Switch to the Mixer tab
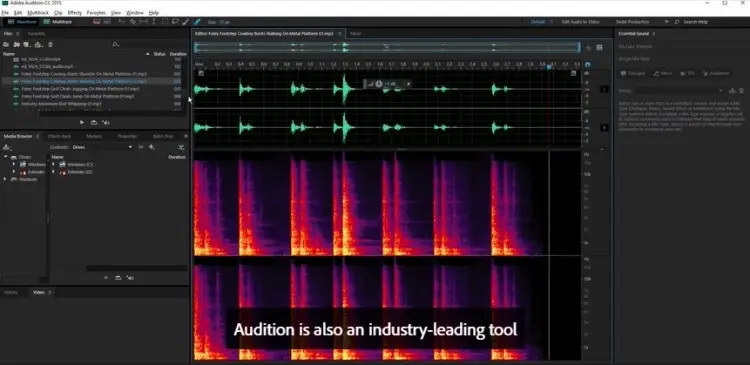This screenshot has height=365, width=750. pos(355,34)
